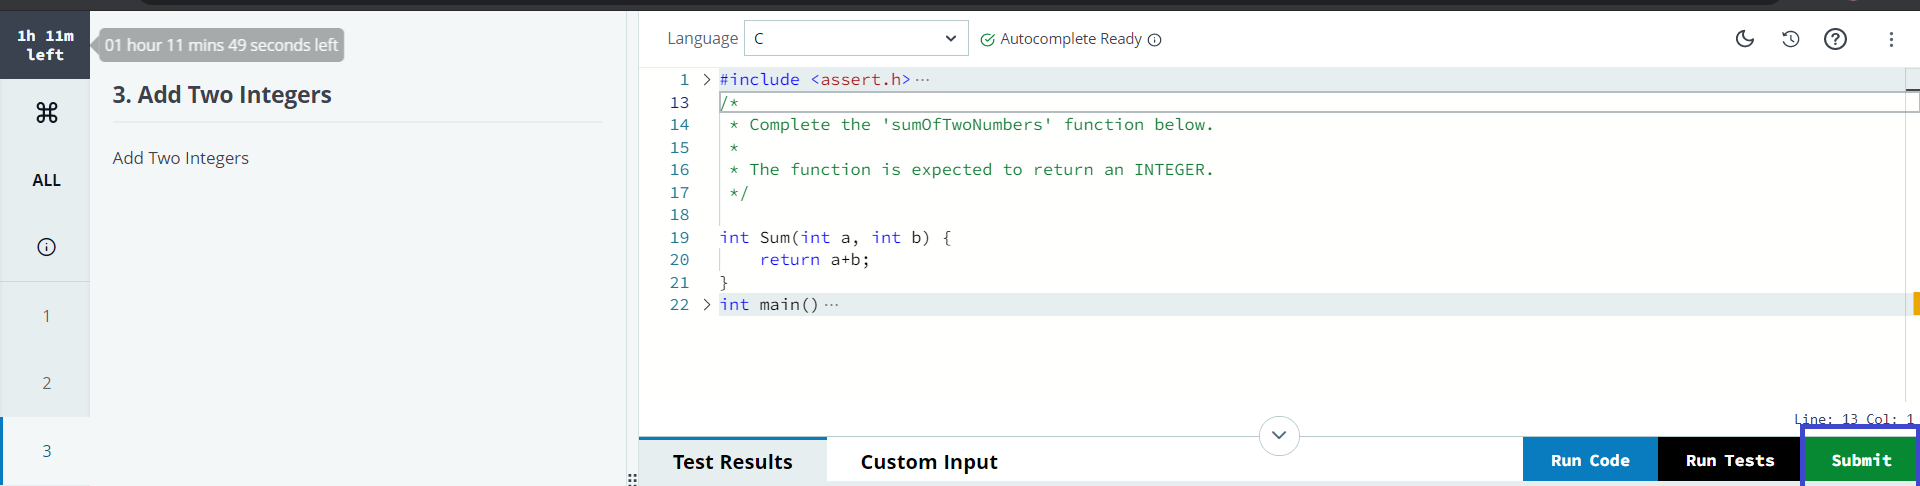1920x486 pixels.
Task: Open the three-dot more options menu
Action: coord(1890,39)
